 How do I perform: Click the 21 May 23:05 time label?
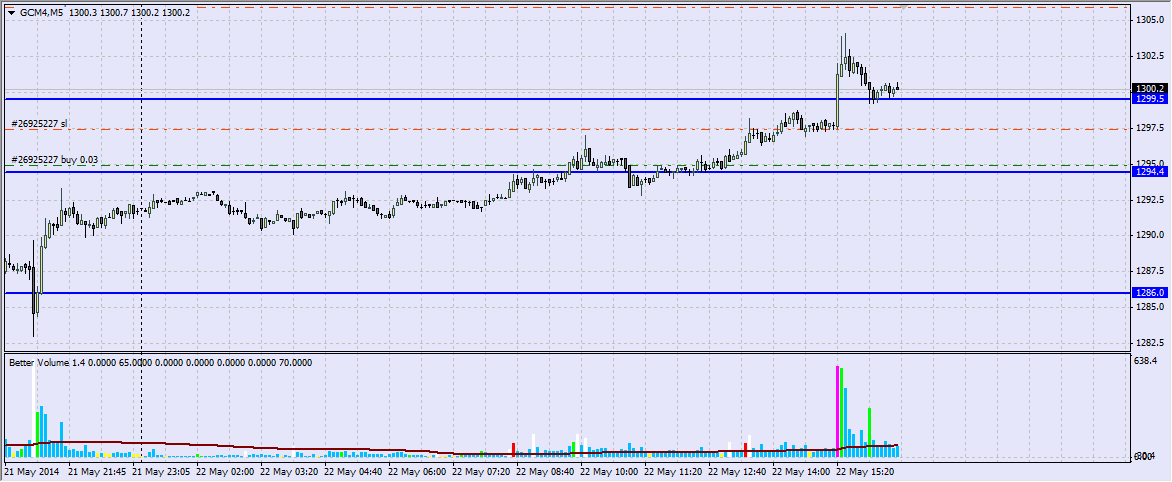click(x=161, y=472)
